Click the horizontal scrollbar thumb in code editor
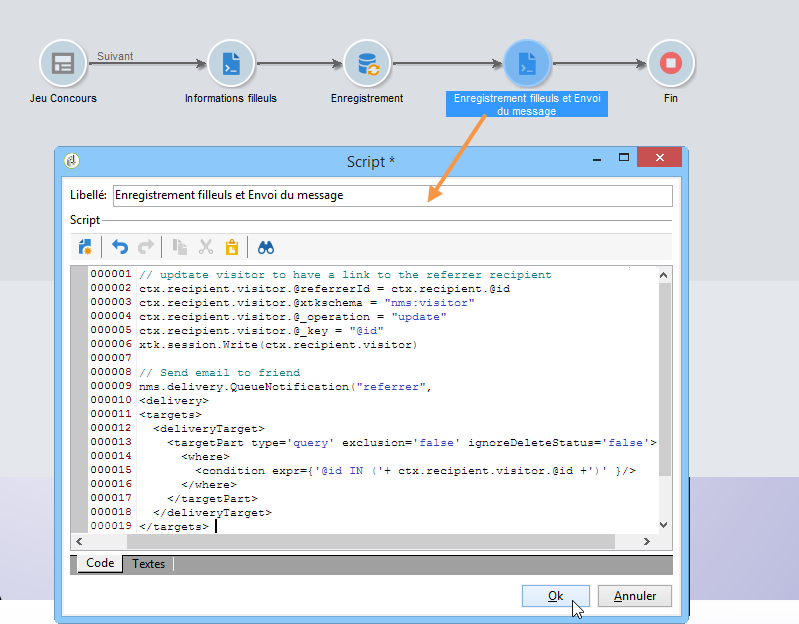Image resolution: width=799 pixels, height=624 pixels. 370,541
